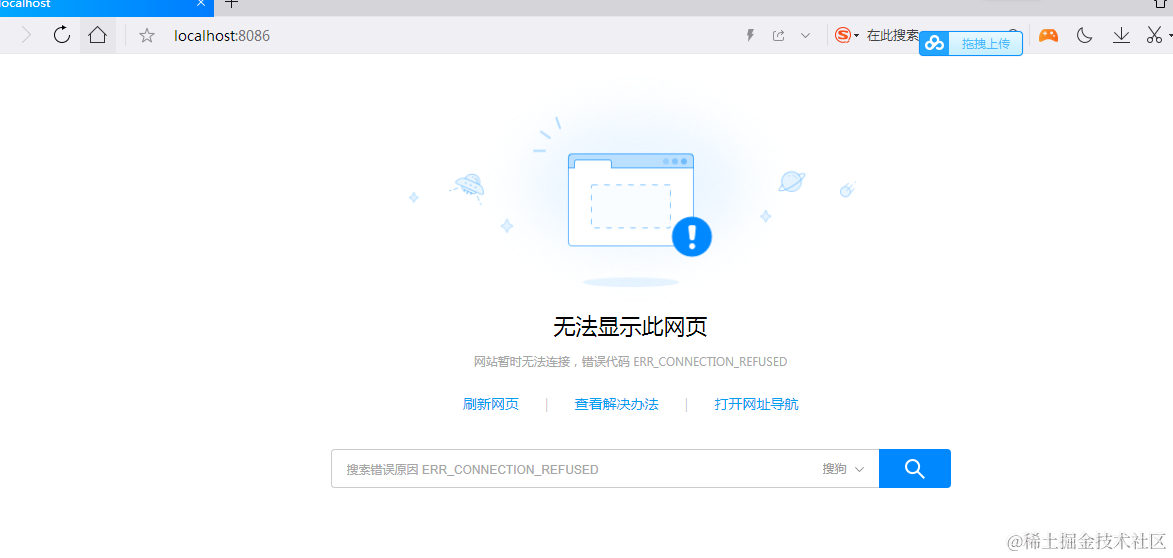Click the blue magnifier search button
1173x558 pixels.
pyautogui.click(x=915, y=469)
